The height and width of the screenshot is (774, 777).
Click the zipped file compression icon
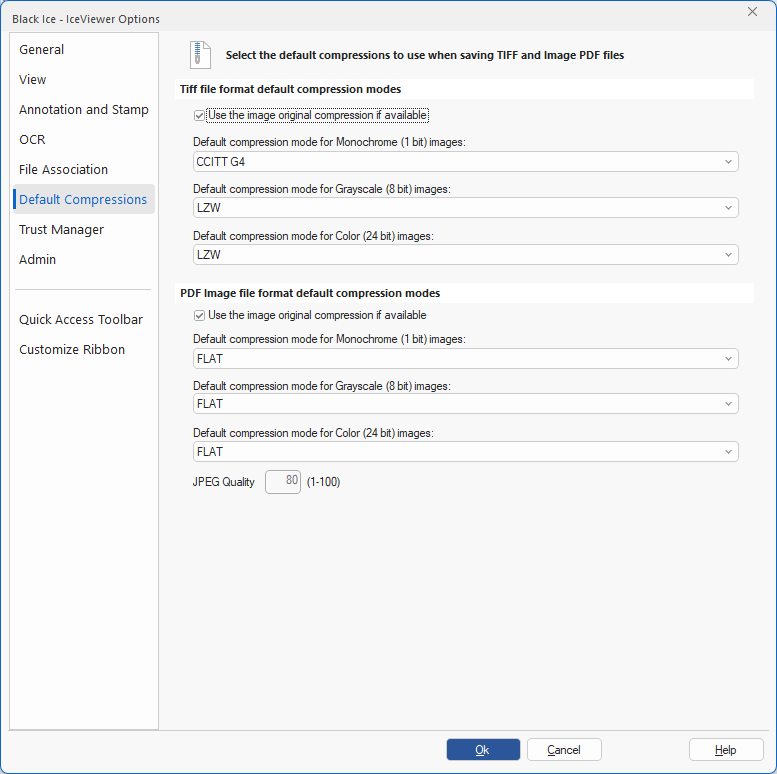tap(200, 55)
